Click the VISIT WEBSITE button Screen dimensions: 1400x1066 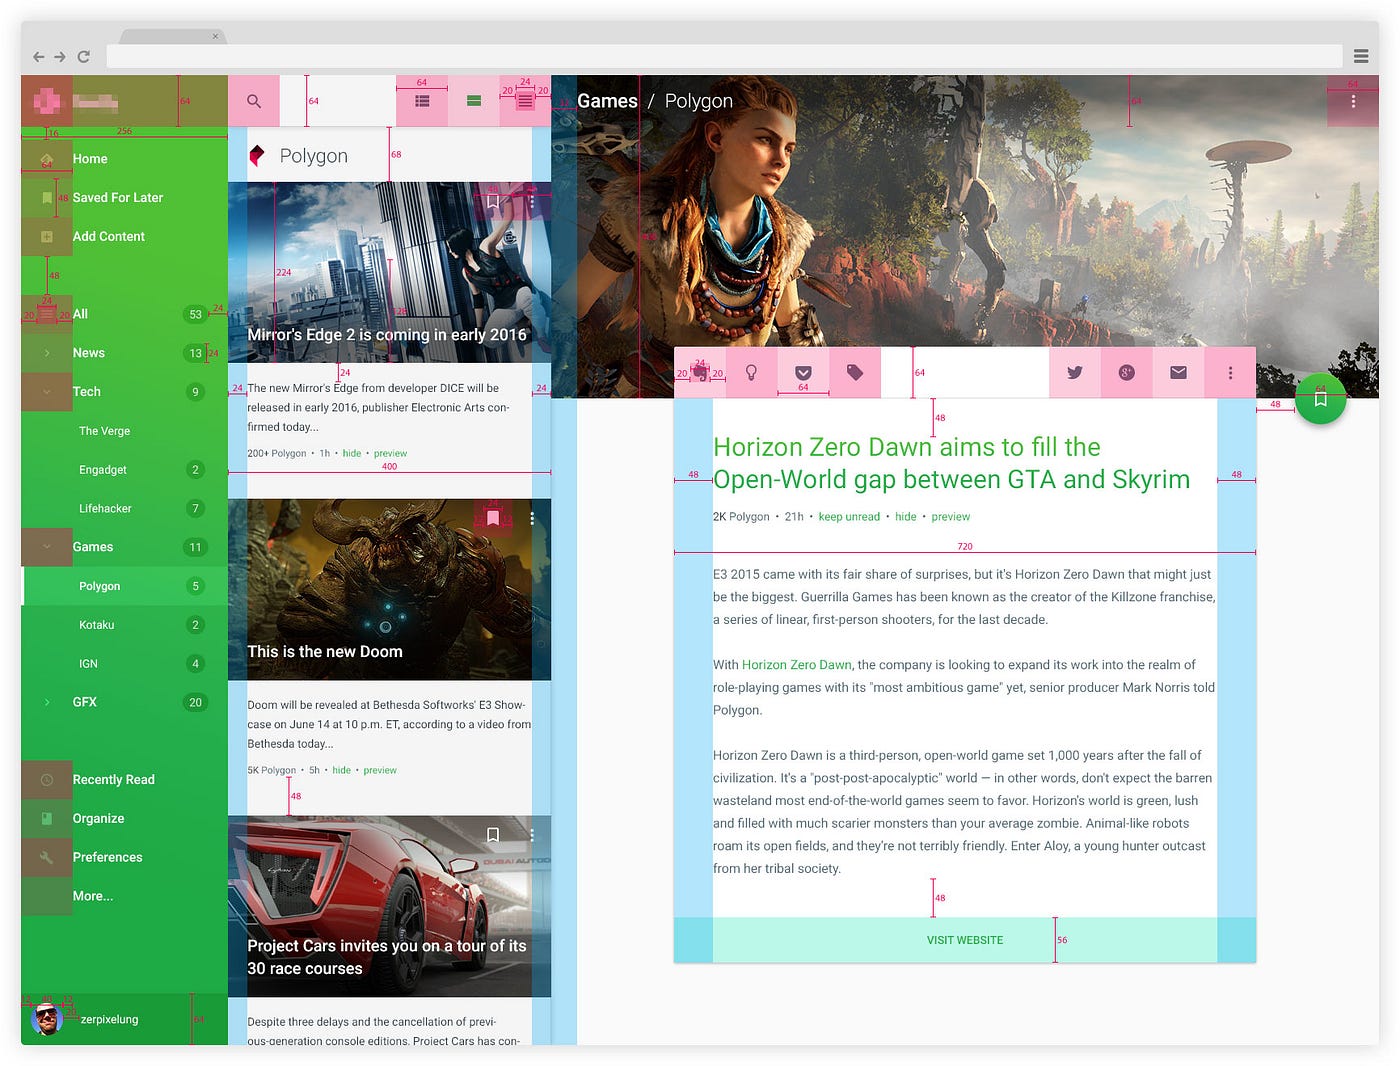tap(965, 940)
